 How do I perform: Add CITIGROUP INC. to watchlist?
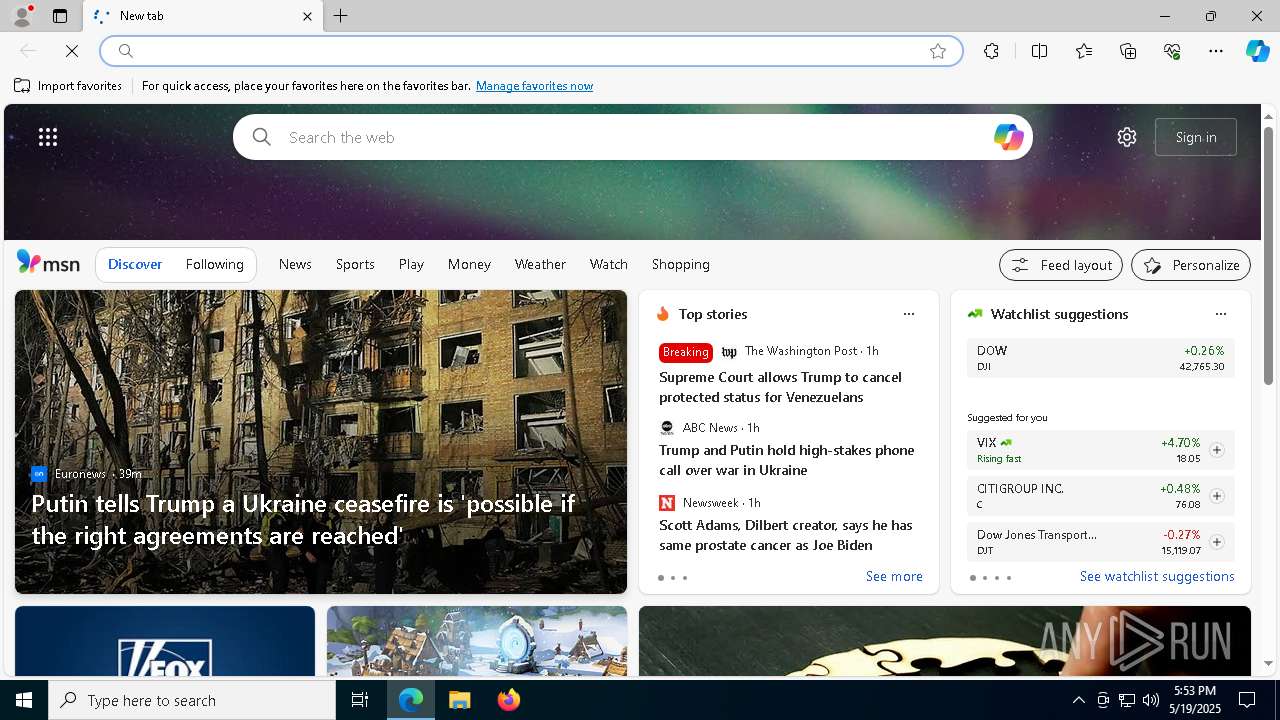pyautogui.click(x=1217, y=496)
